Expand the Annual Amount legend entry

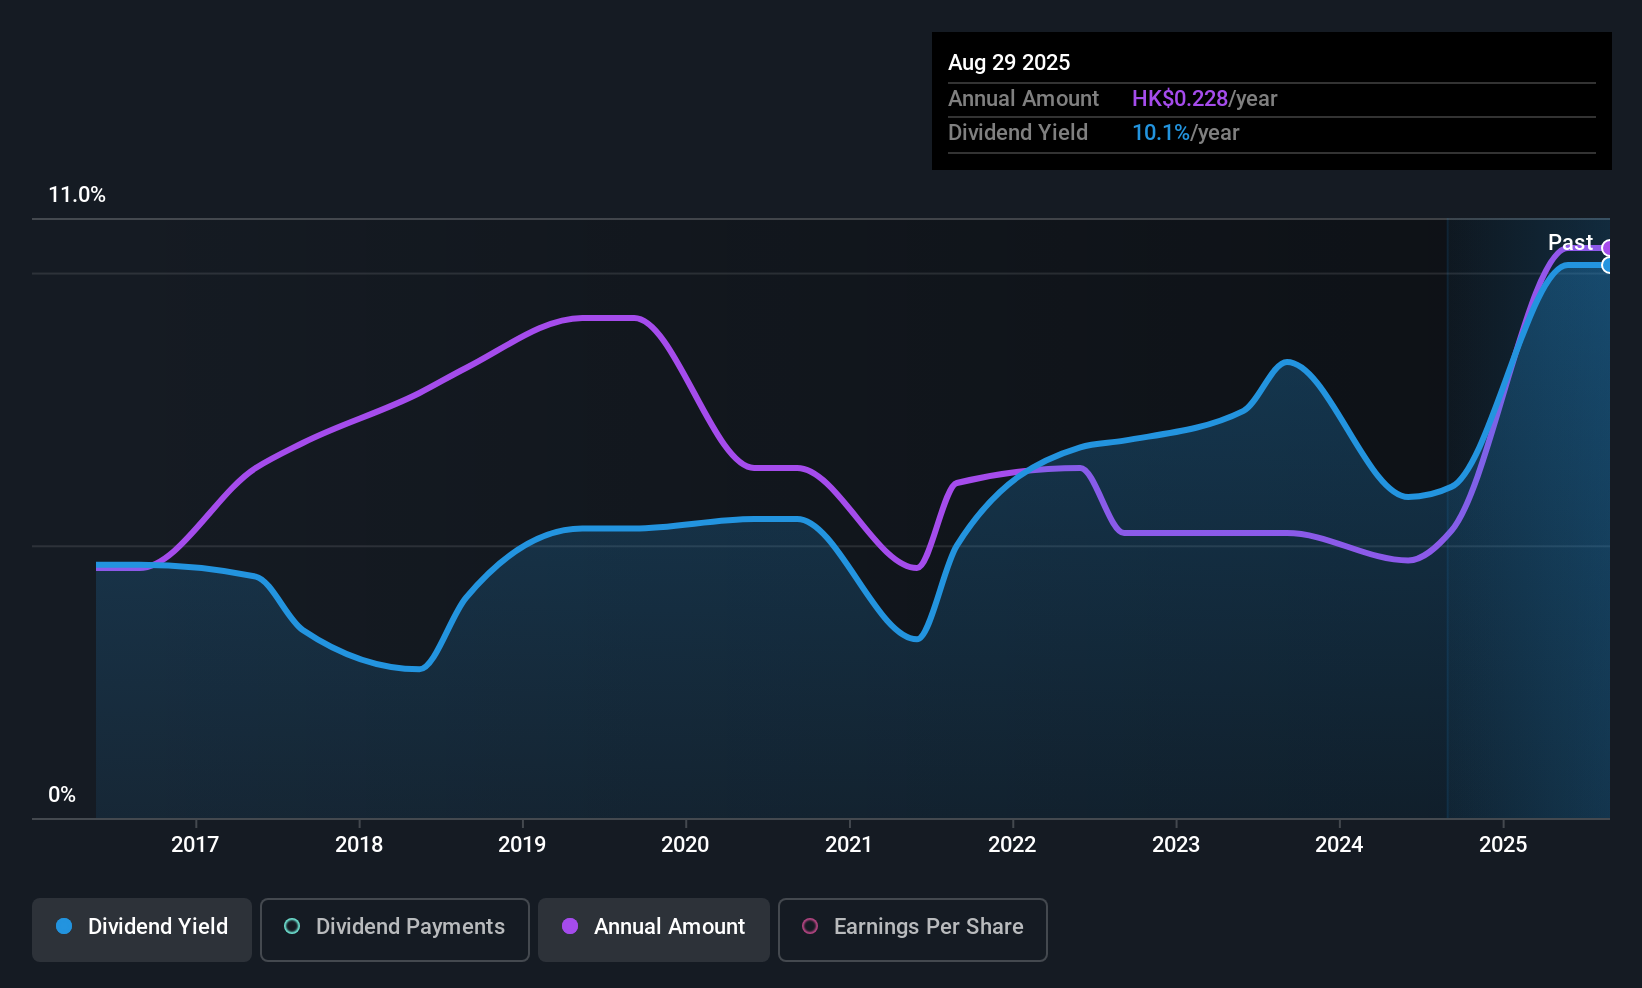pos(653,928)
